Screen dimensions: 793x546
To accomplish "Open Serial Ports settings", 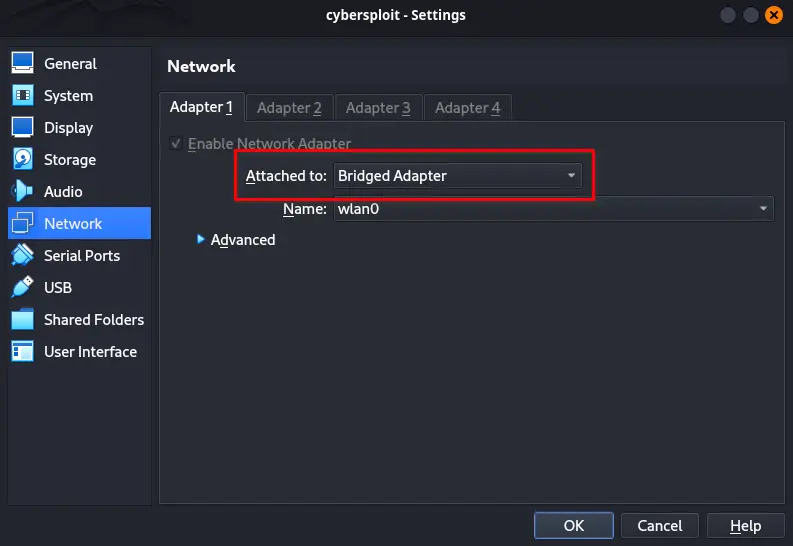I will click(x=79, y=255).
